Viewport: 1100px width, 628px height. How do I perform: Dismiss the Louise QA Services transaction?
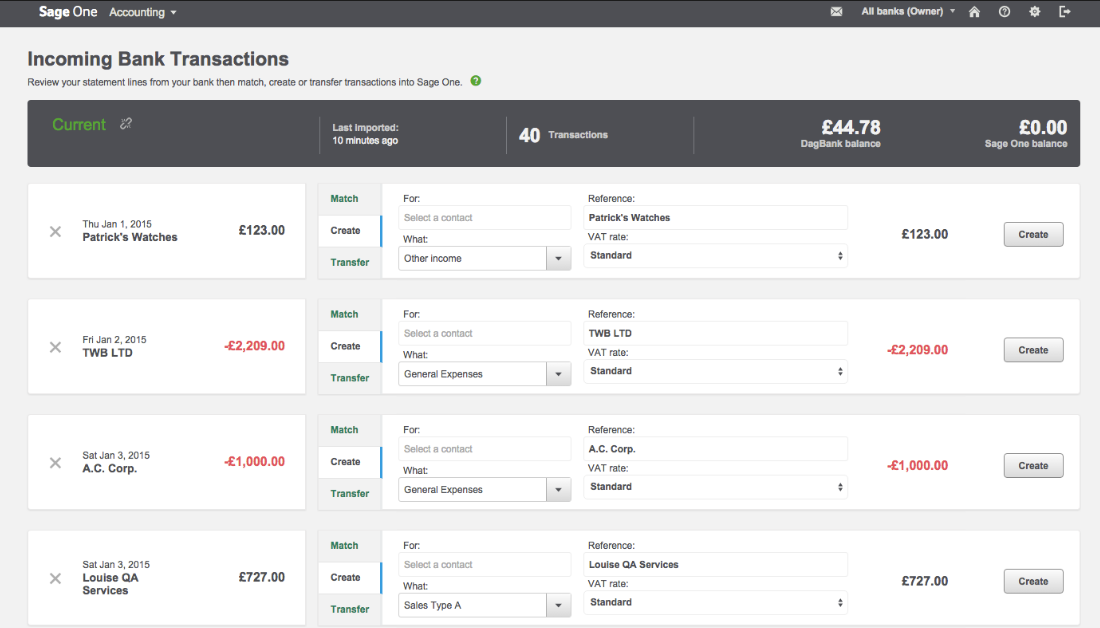pos(55,579)
